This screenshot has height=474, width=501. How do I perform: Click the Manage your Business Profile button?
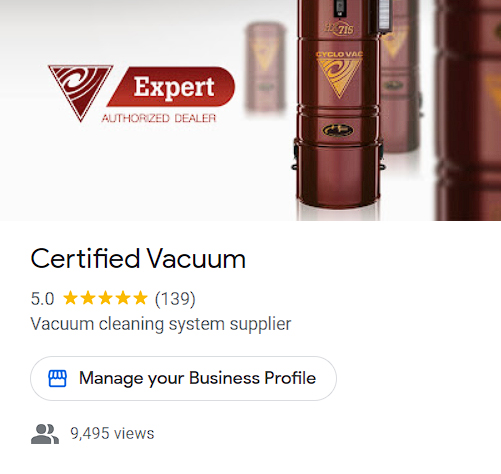pos(183,378)
